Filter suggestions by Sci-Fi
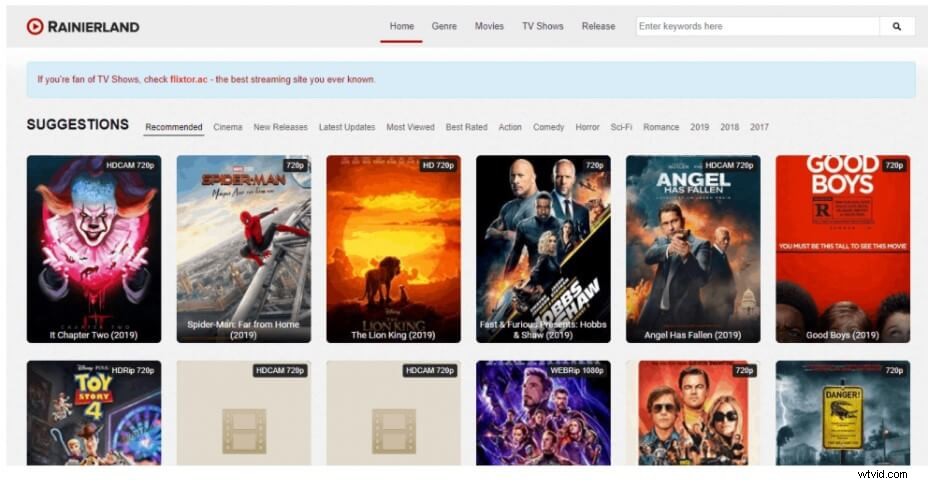 click(x=621, y=127)
